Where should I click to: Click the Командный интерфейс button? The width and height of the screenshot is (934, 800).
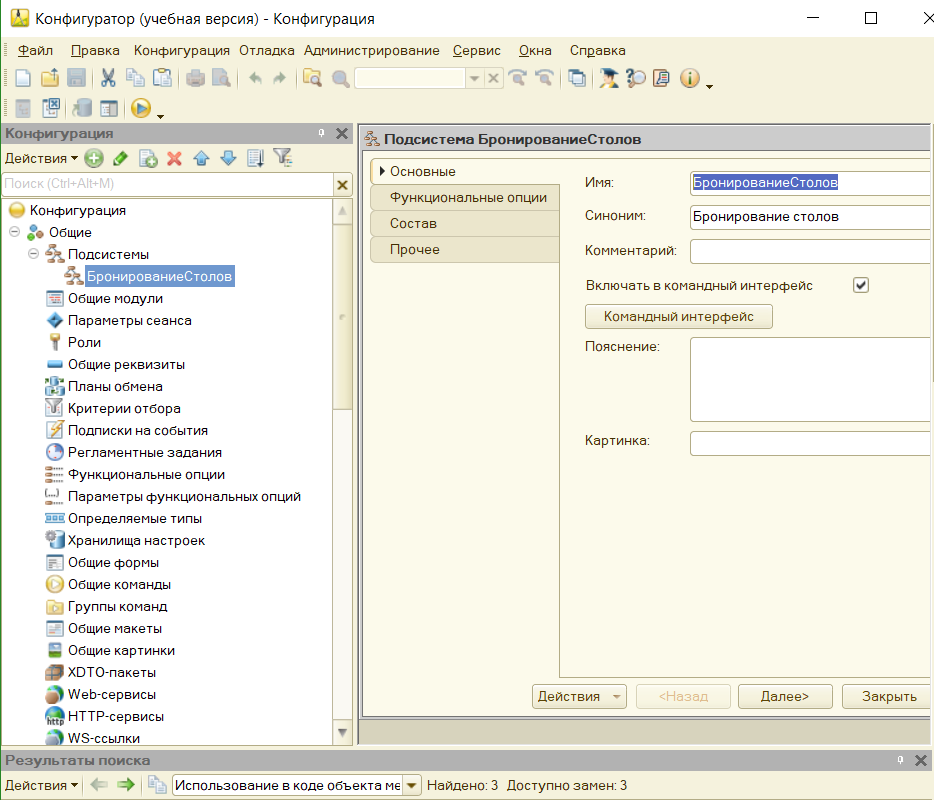coord(678,317)
